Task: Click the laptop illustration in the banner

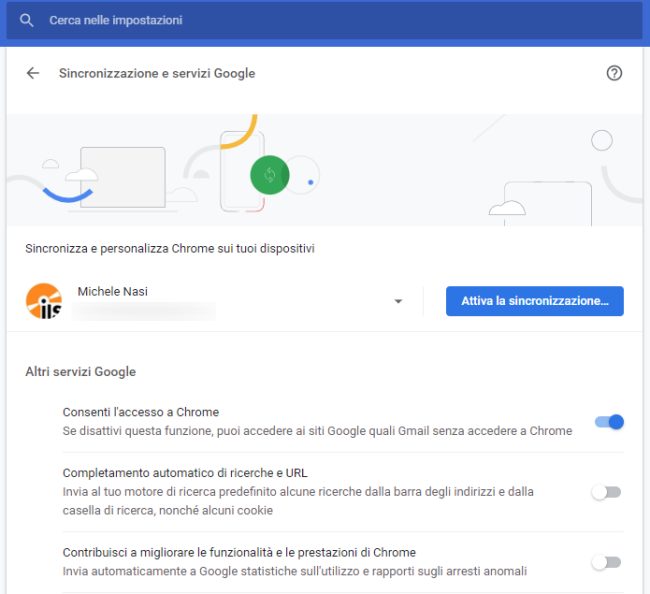Action: pyautogui.click(x=122, y=177)
